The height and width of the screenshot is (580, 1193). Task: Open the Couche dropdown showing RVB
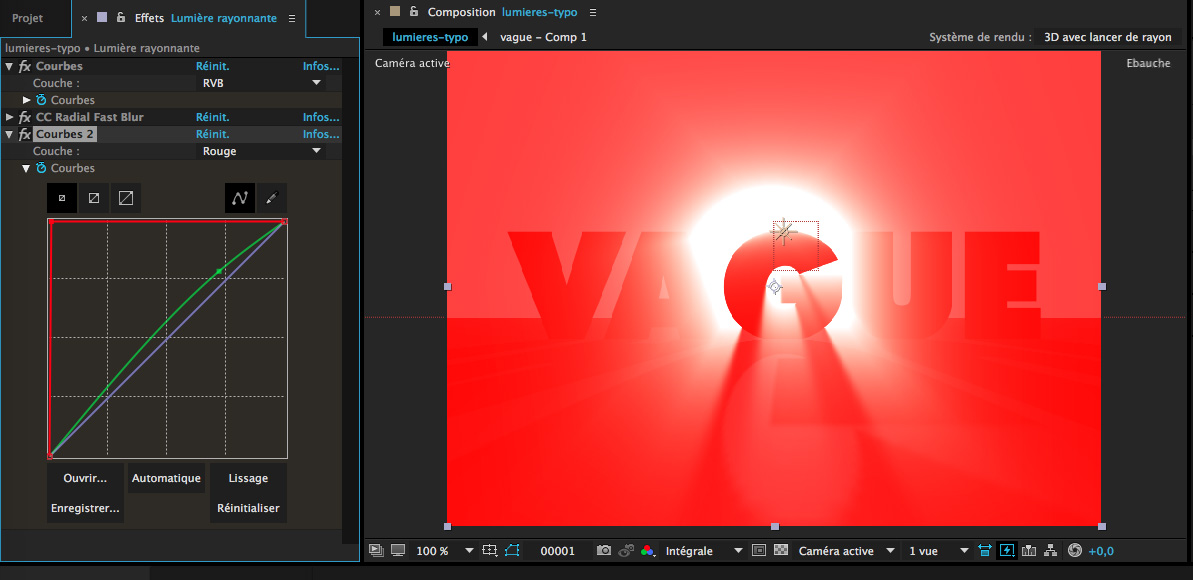tap(262, 83)
